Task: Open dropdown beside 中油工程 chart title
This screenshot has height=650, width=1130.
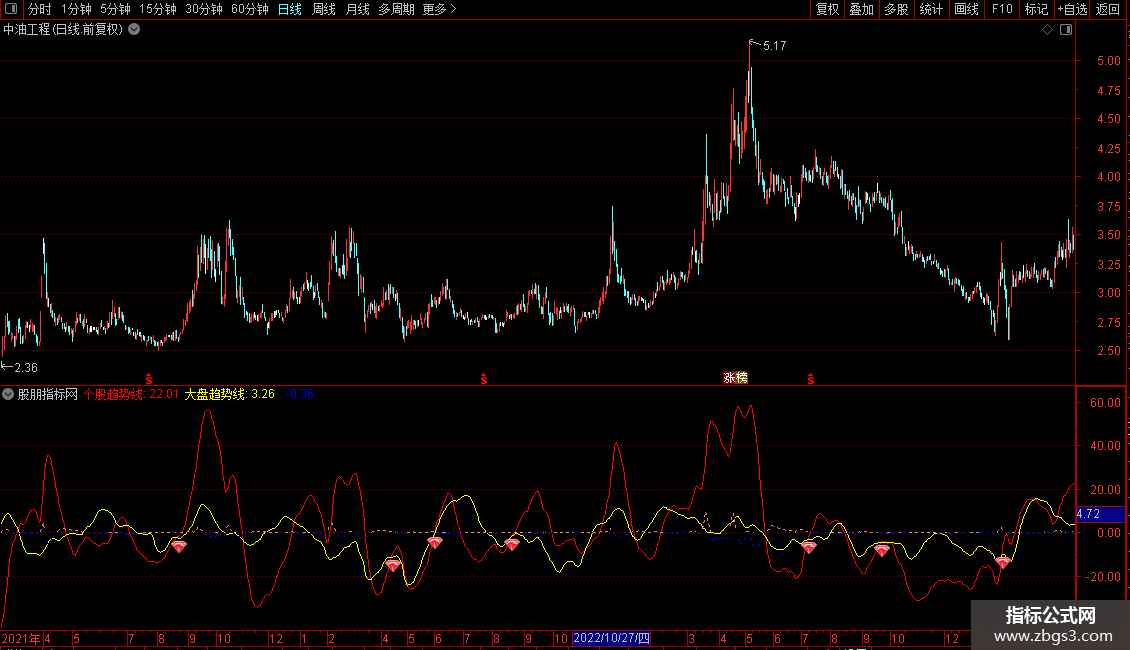Action: coord(134,30)
